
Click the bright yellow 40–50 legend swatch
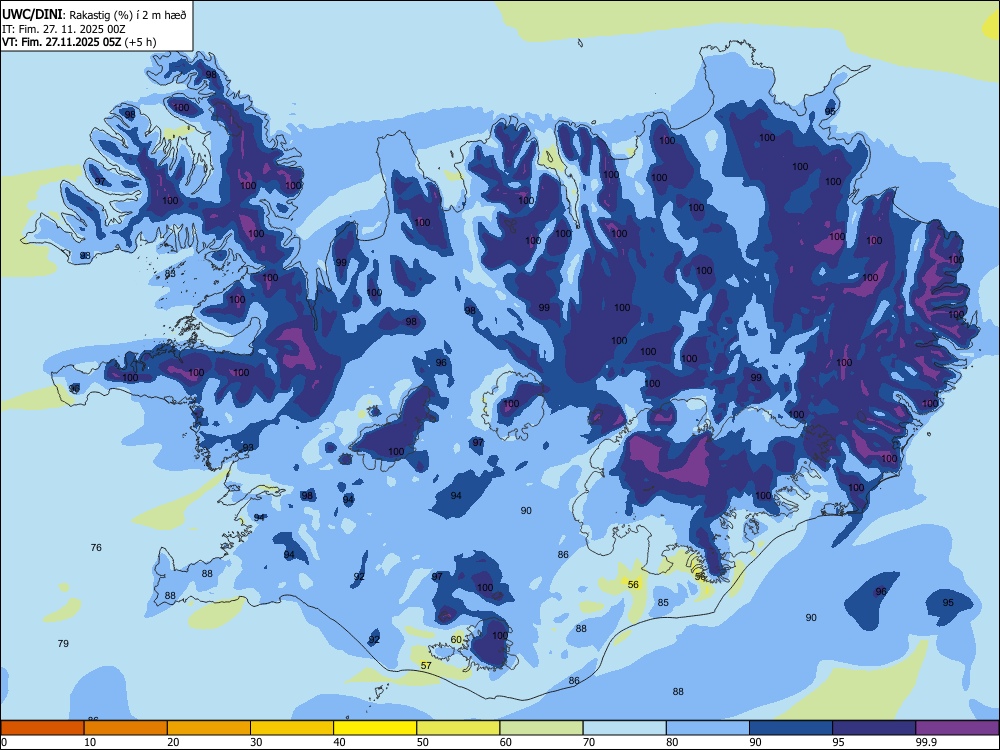[375, 728]
